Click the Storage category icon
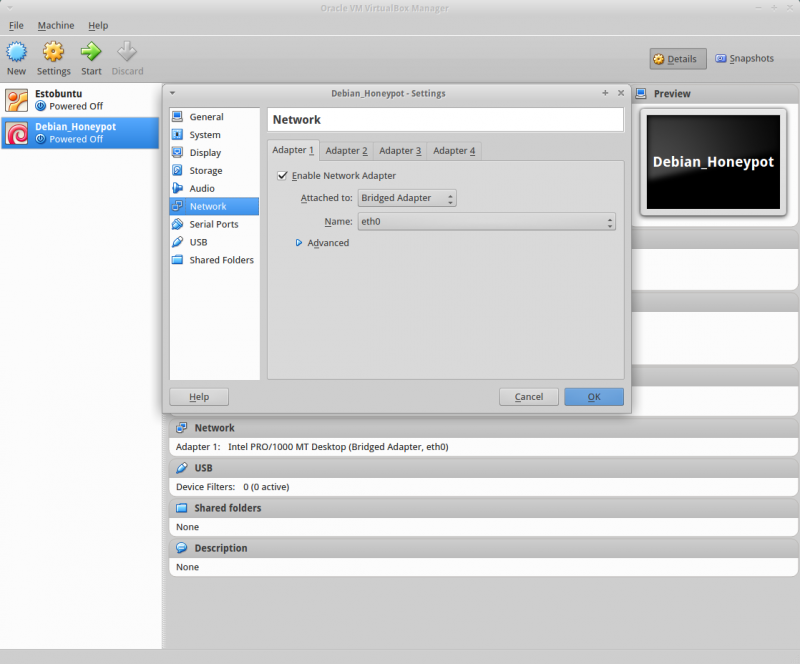 click(178, 170)
